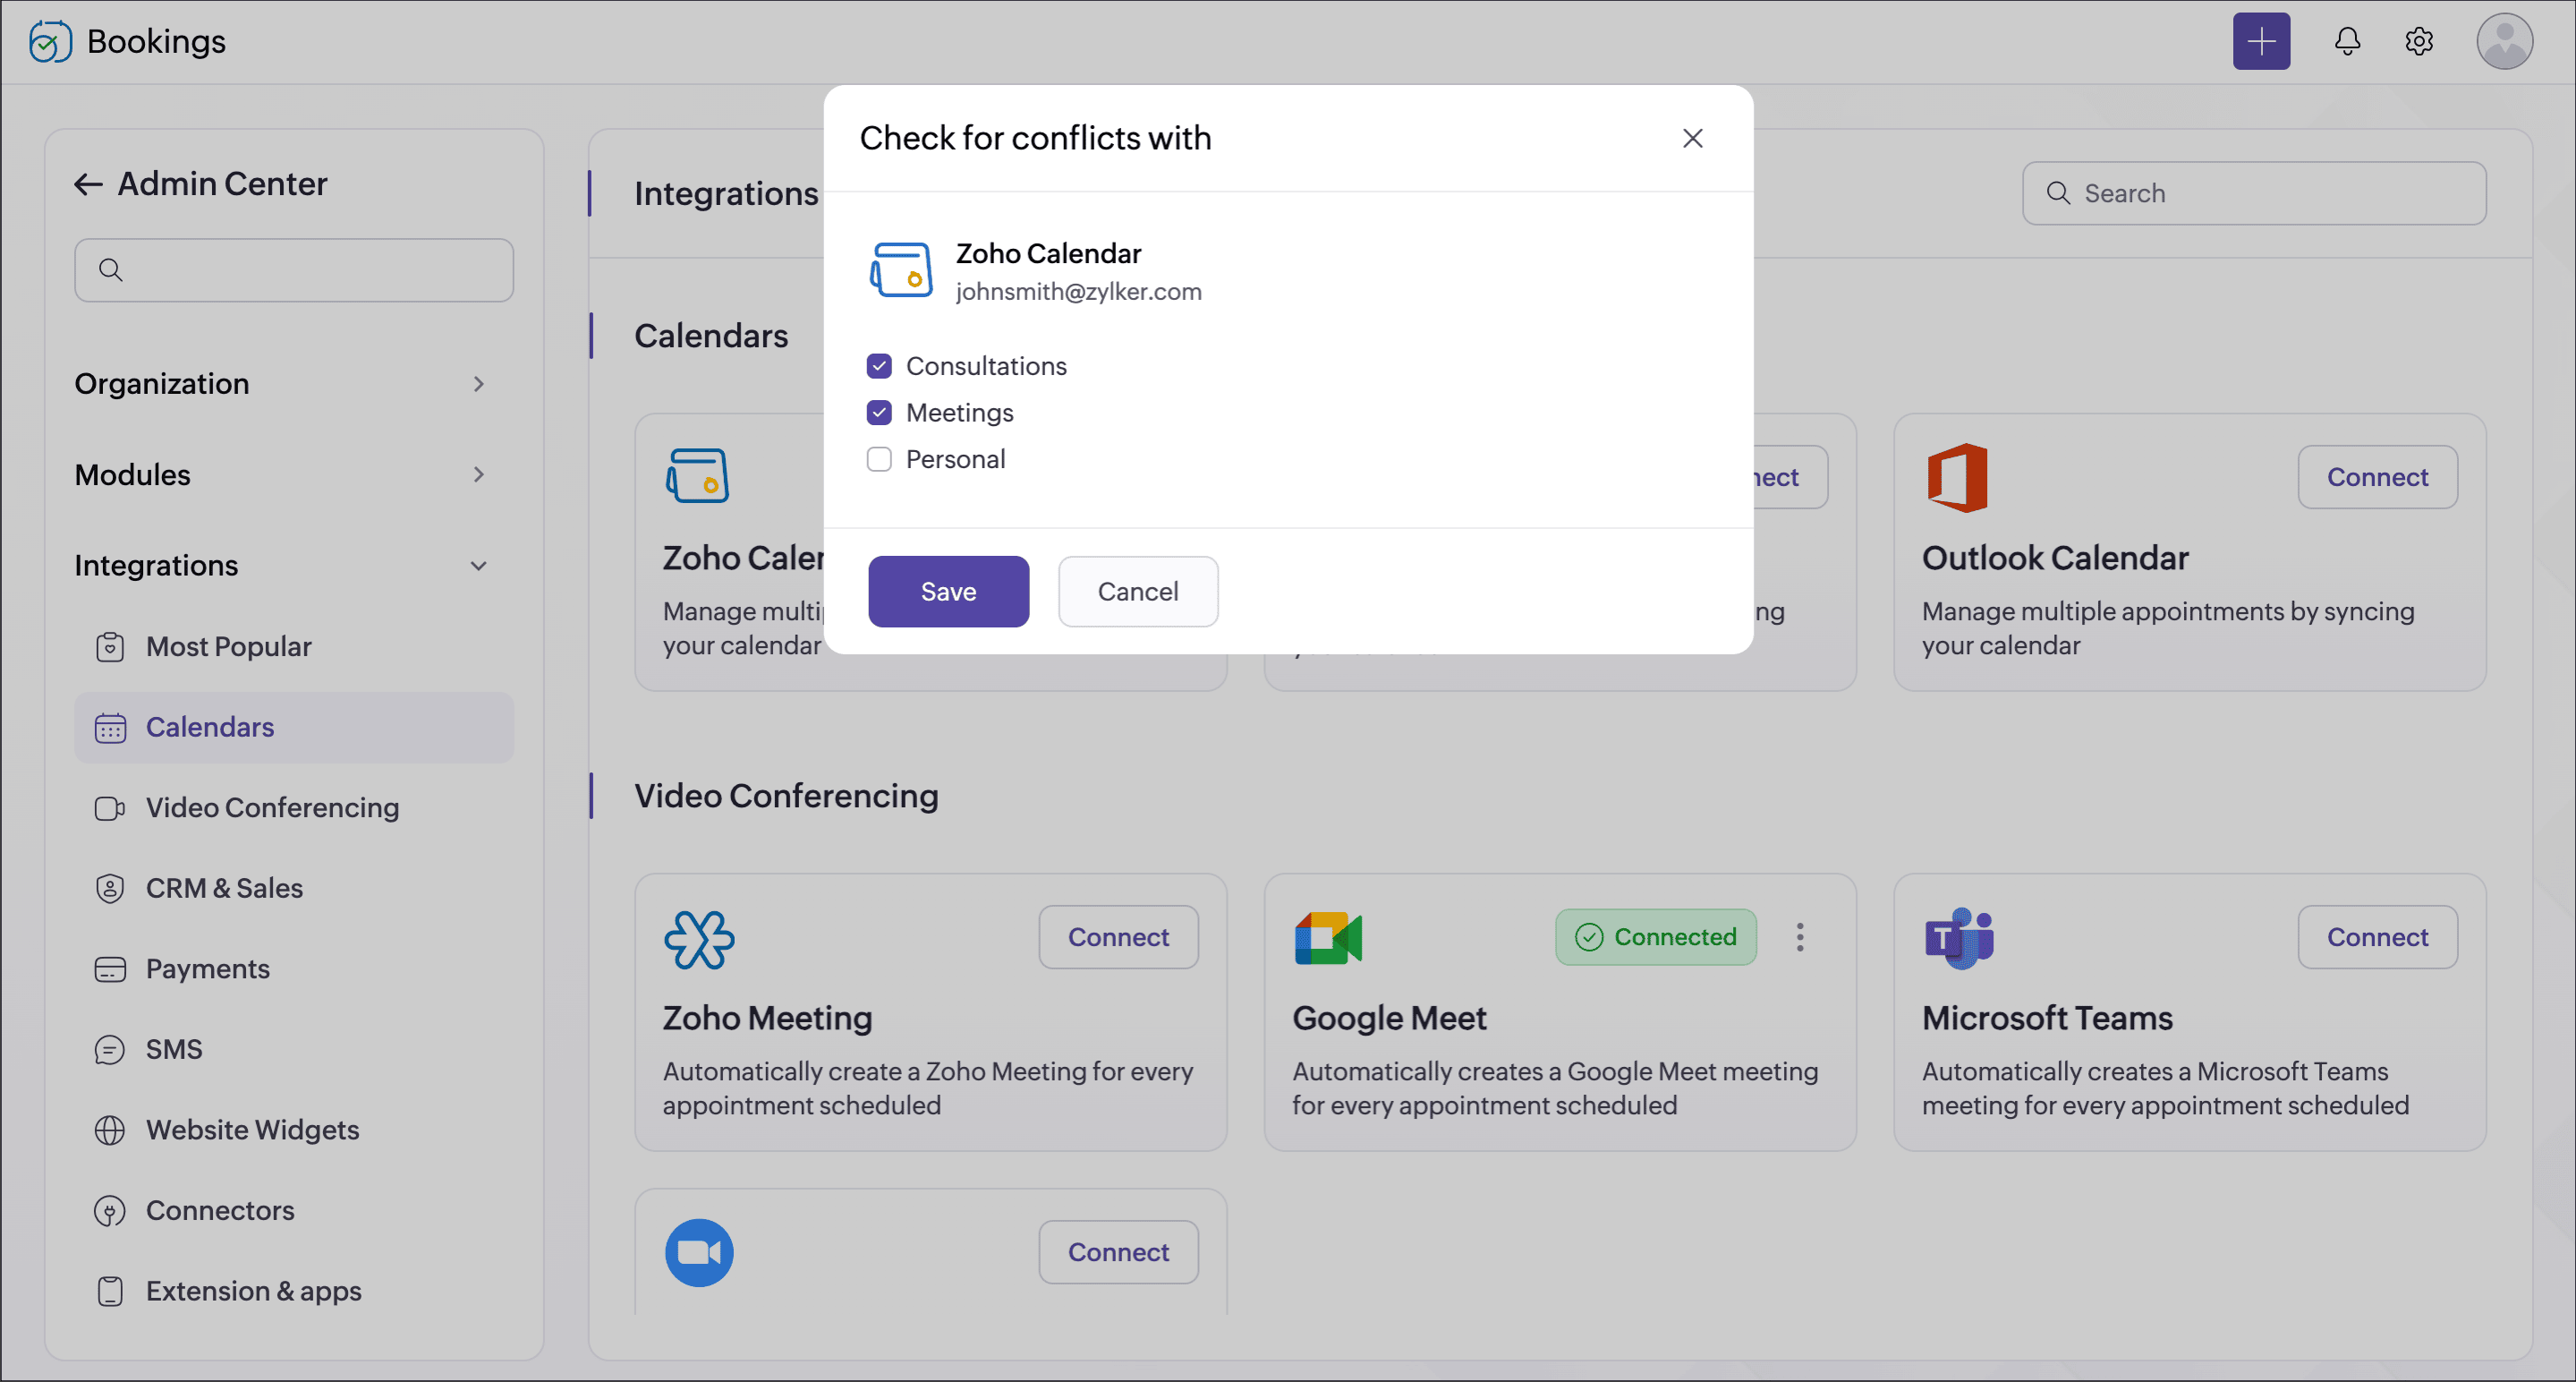Go to Video Conferencing integrations

point(294,808)
